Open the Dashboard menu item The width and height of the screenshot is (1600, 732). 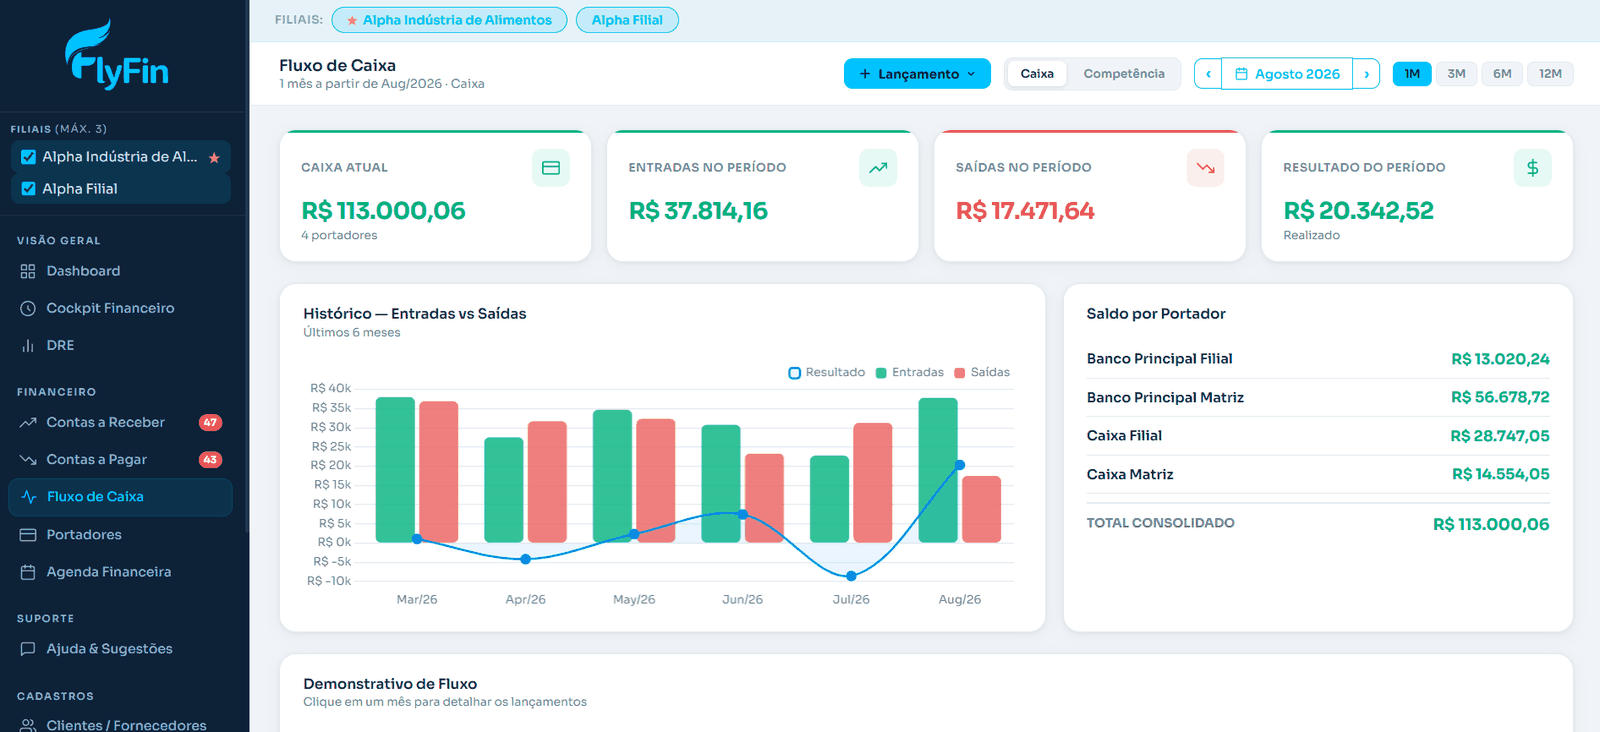pos(120,271)
